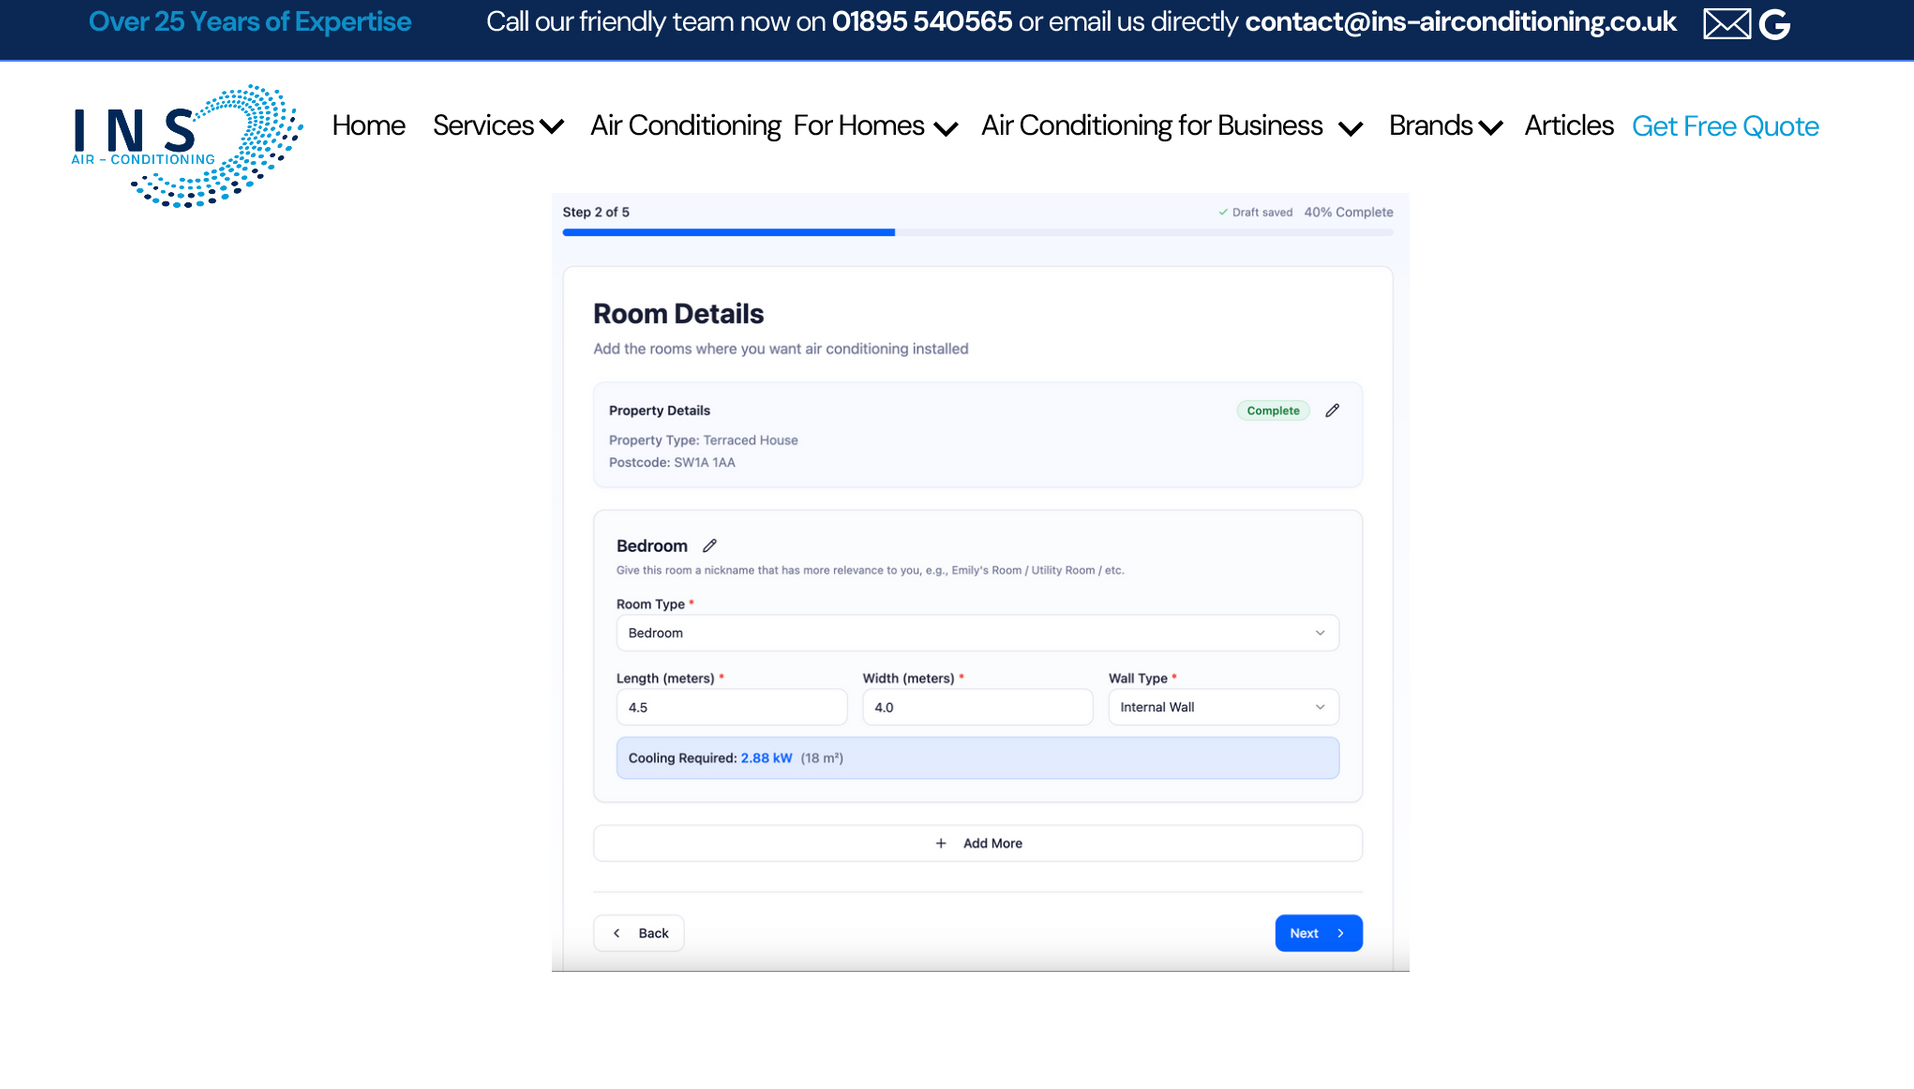Open Air Conditioning for Business menu

[1152, 126]
